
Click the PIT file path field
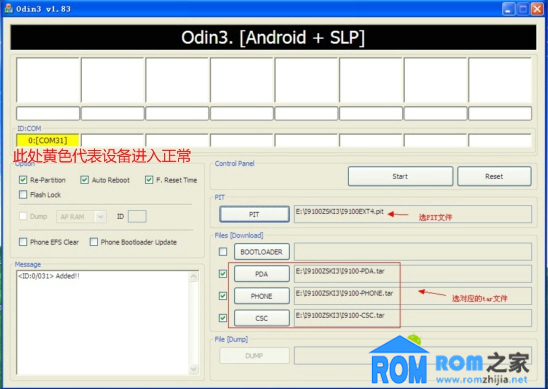tap(413, 214)
